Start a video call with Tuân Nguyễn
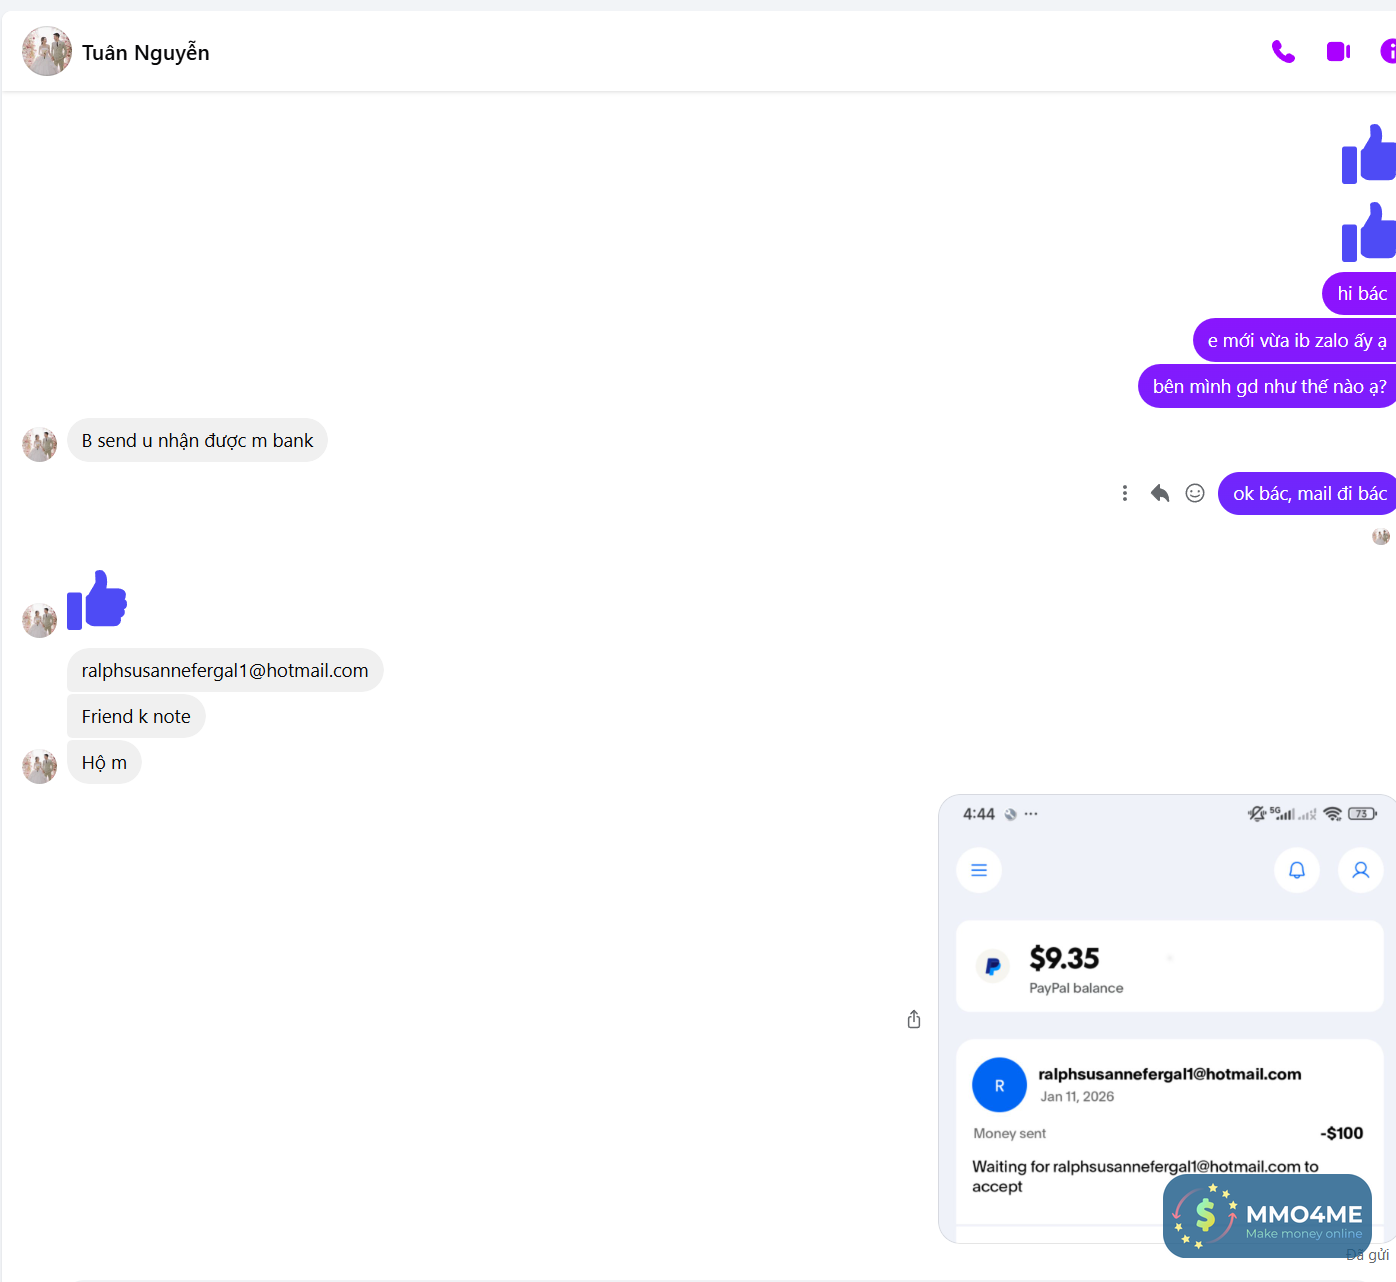The width and height of the screenshot is (1396, 1282). (x=1337, y=51)
